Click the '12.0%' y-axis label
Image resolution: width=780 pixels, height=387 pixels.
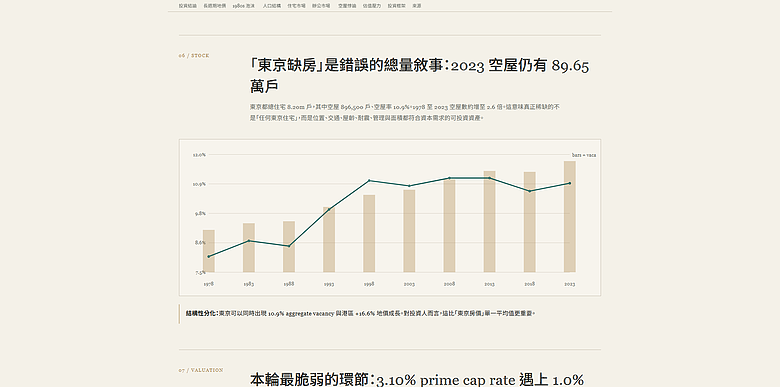[199, 155]
